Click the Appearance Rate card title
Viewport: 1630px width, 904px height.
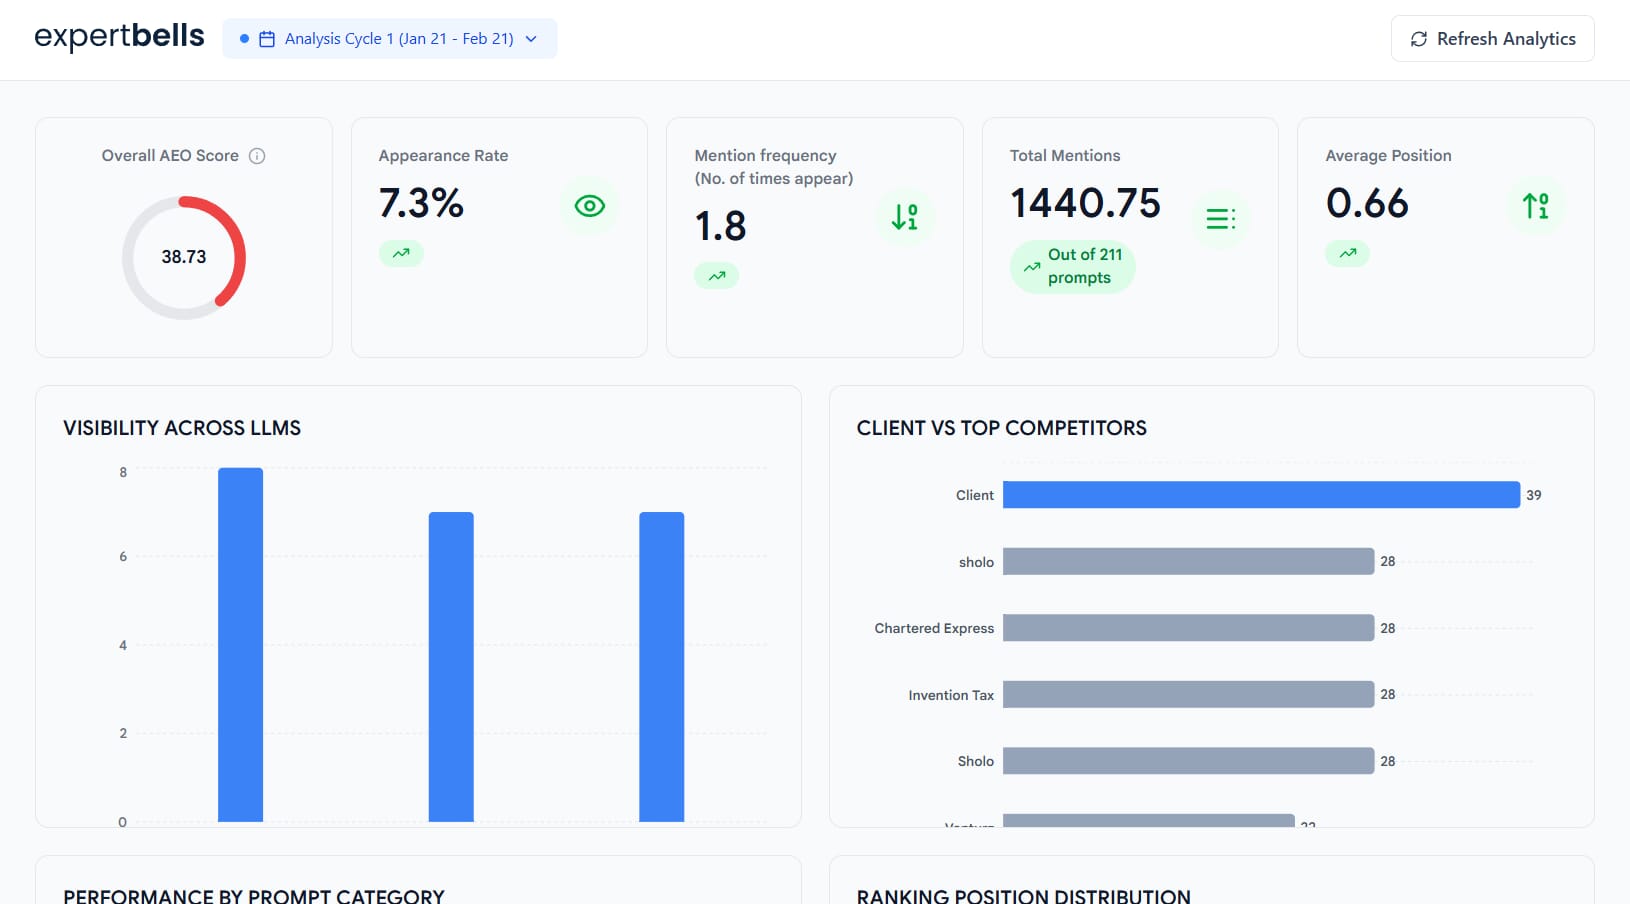[443, 156]
